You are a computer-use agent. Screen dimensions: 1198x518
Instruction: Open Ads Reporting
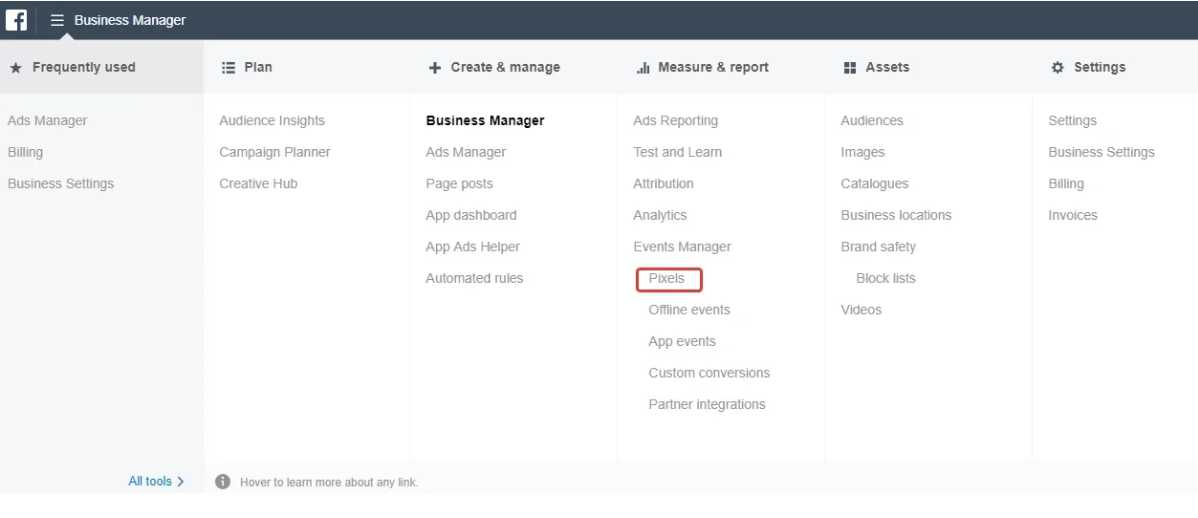coord(675,121)
